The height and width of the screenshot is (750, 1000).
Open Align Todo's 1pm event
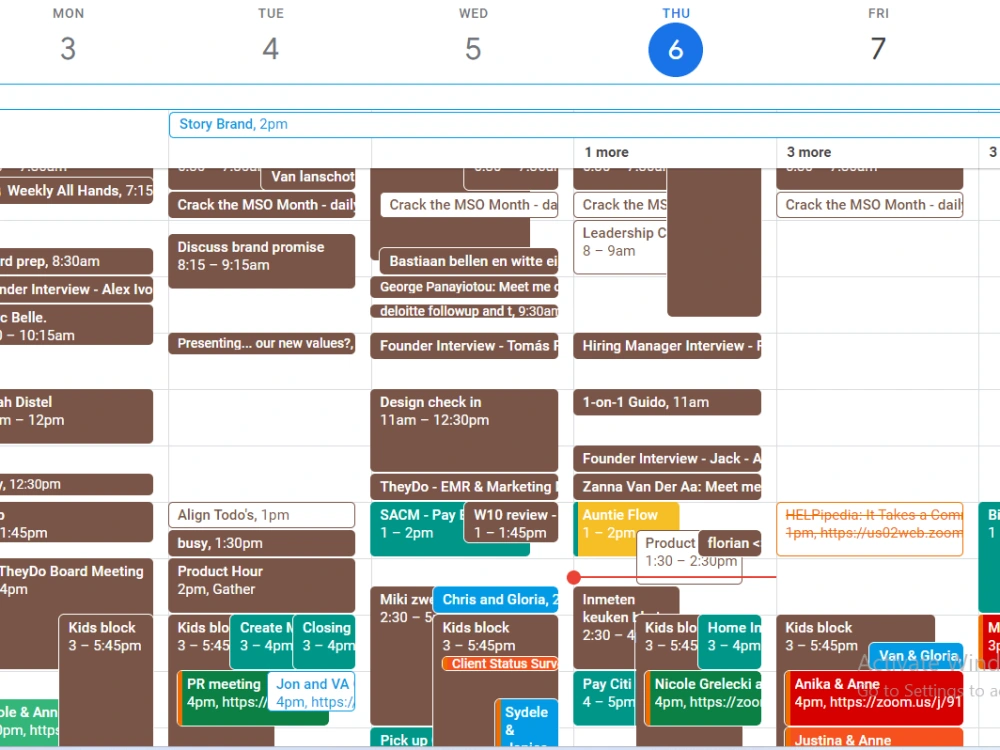click(x=261, y=515)
